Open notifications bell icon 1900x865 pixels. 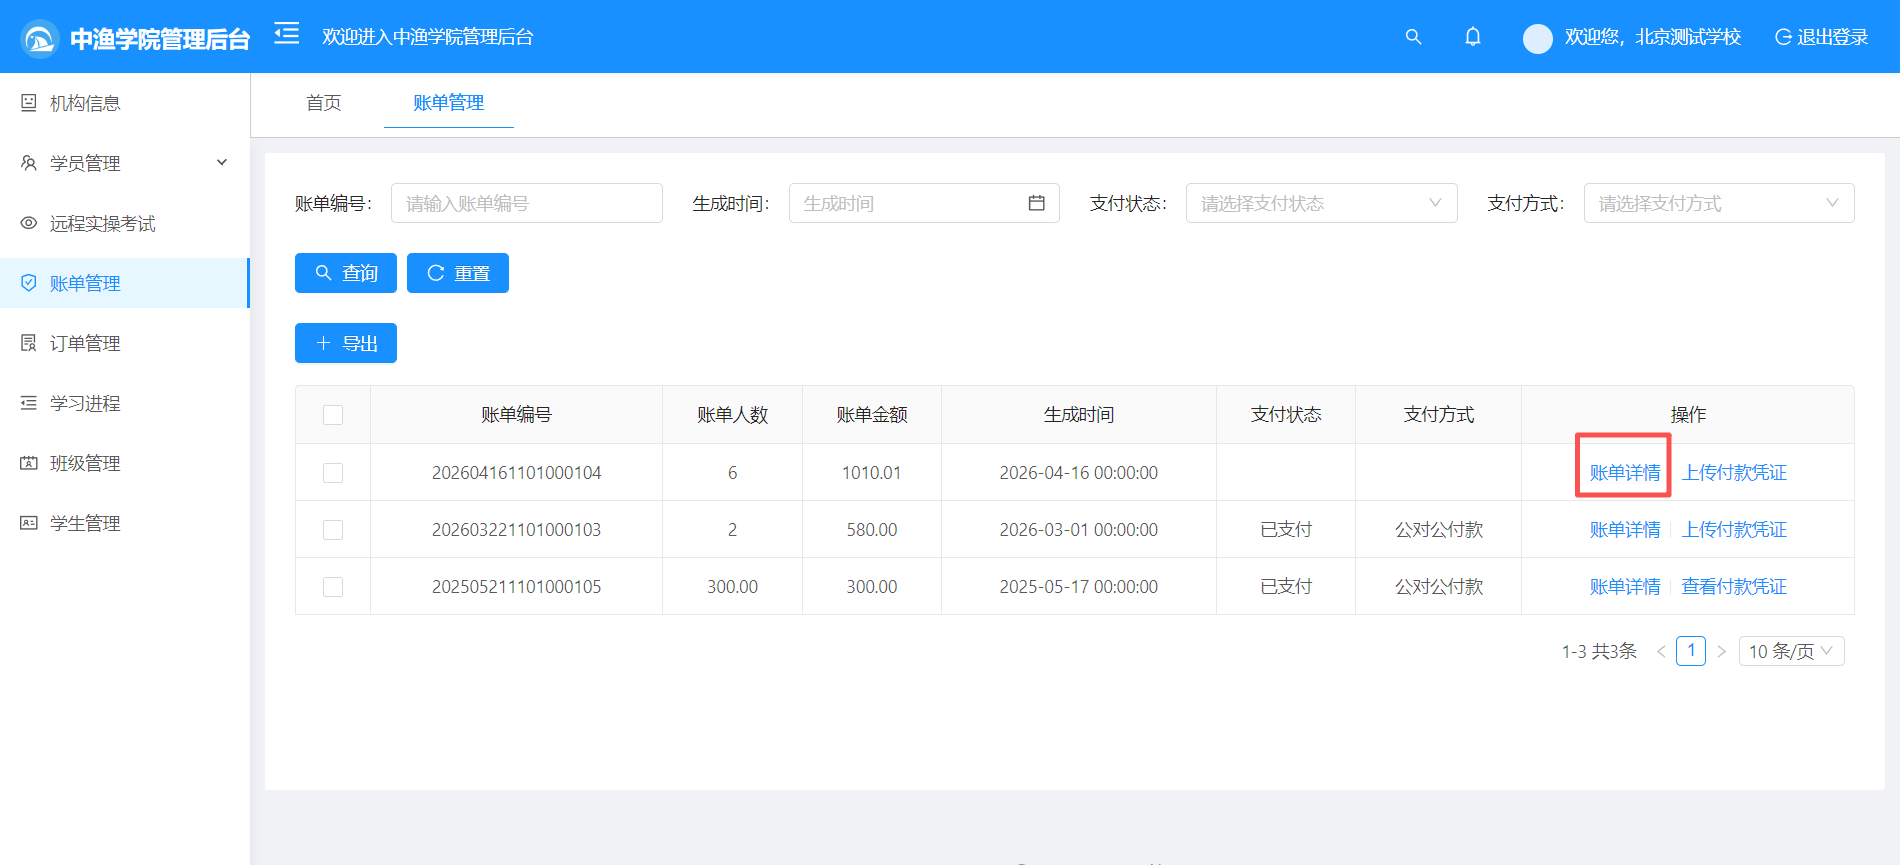click(x=1473, y=37)
